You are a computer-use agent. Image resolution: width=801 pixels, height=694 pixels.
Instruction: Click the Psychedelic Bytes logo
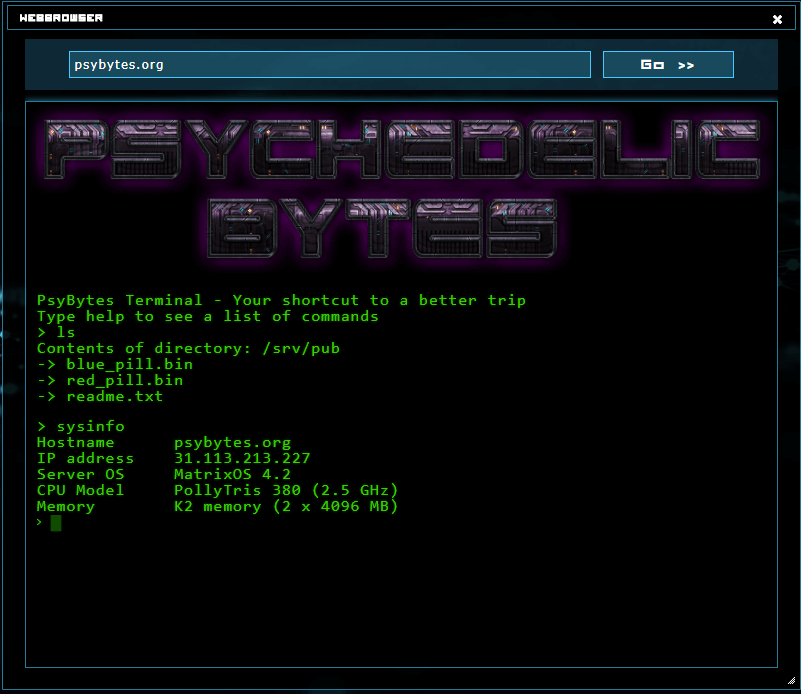pyautogui.click(x=400, y=185)
